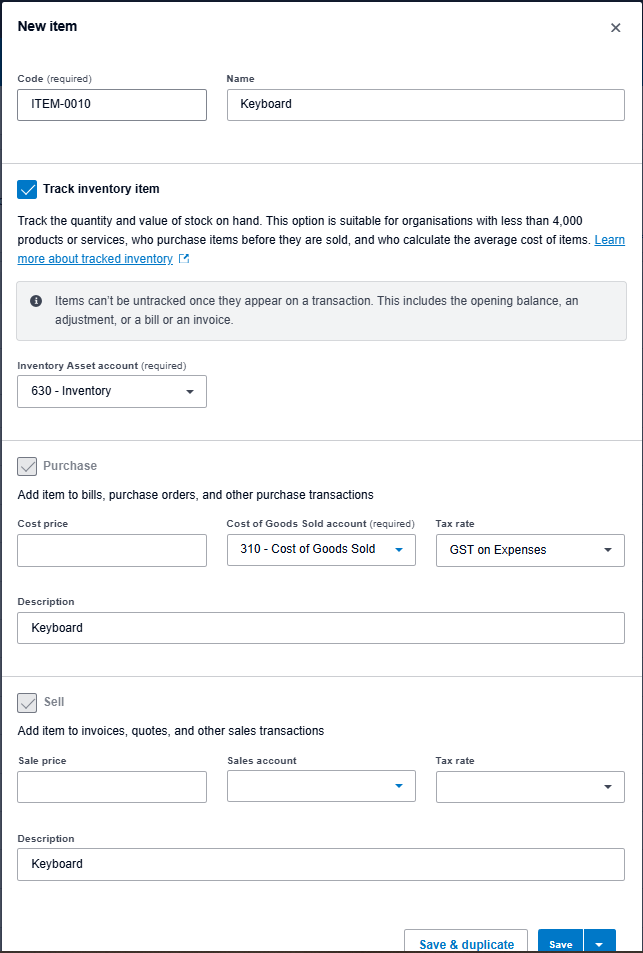Click the external link icon beside tracked inventory
Screen dimensions: 643x953
(184, 259)
